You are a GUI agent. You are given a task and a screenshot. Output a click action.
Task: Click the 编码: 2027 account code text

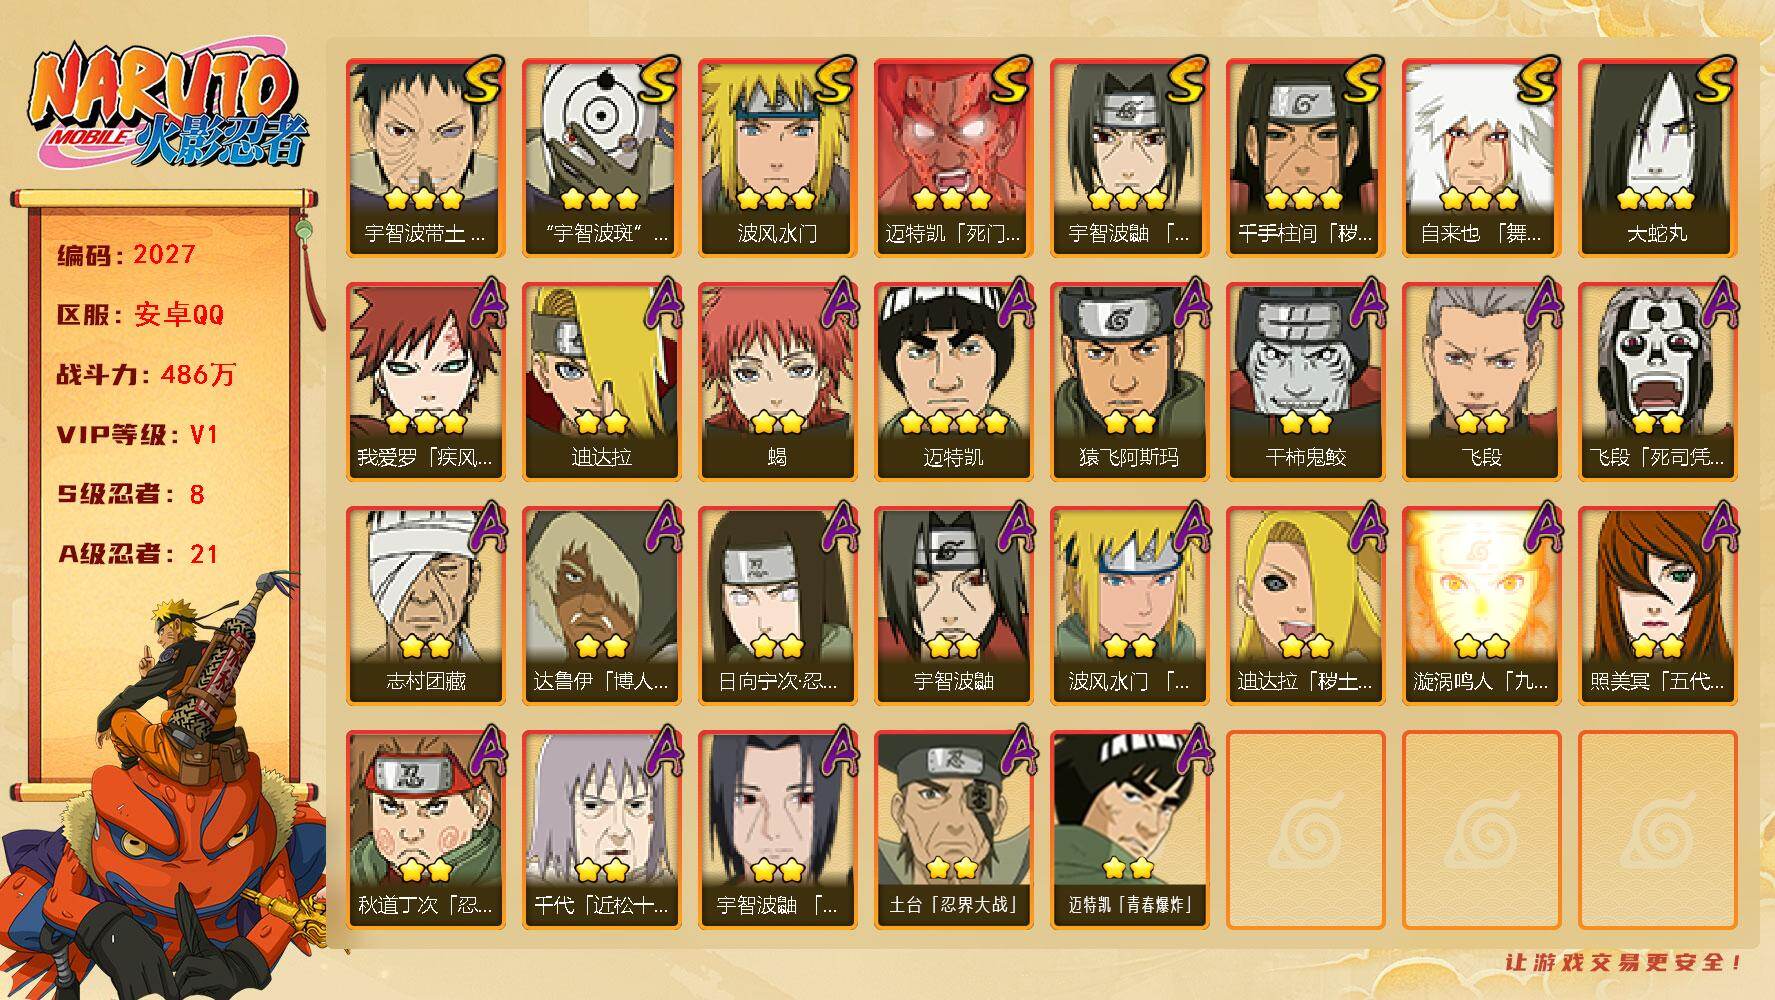(127, 255)
